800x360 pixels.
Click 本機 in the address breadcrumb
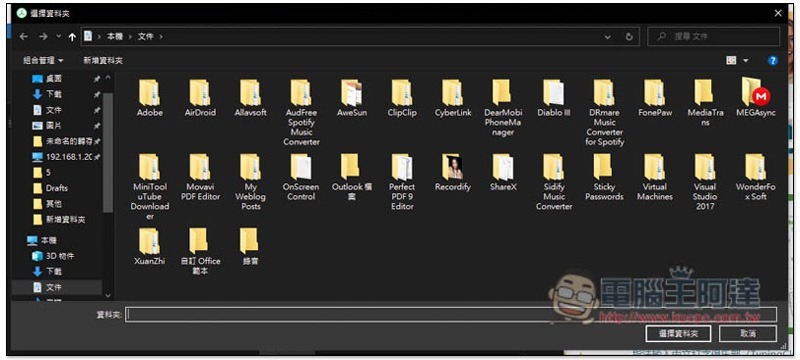click(x=114, y=37)
